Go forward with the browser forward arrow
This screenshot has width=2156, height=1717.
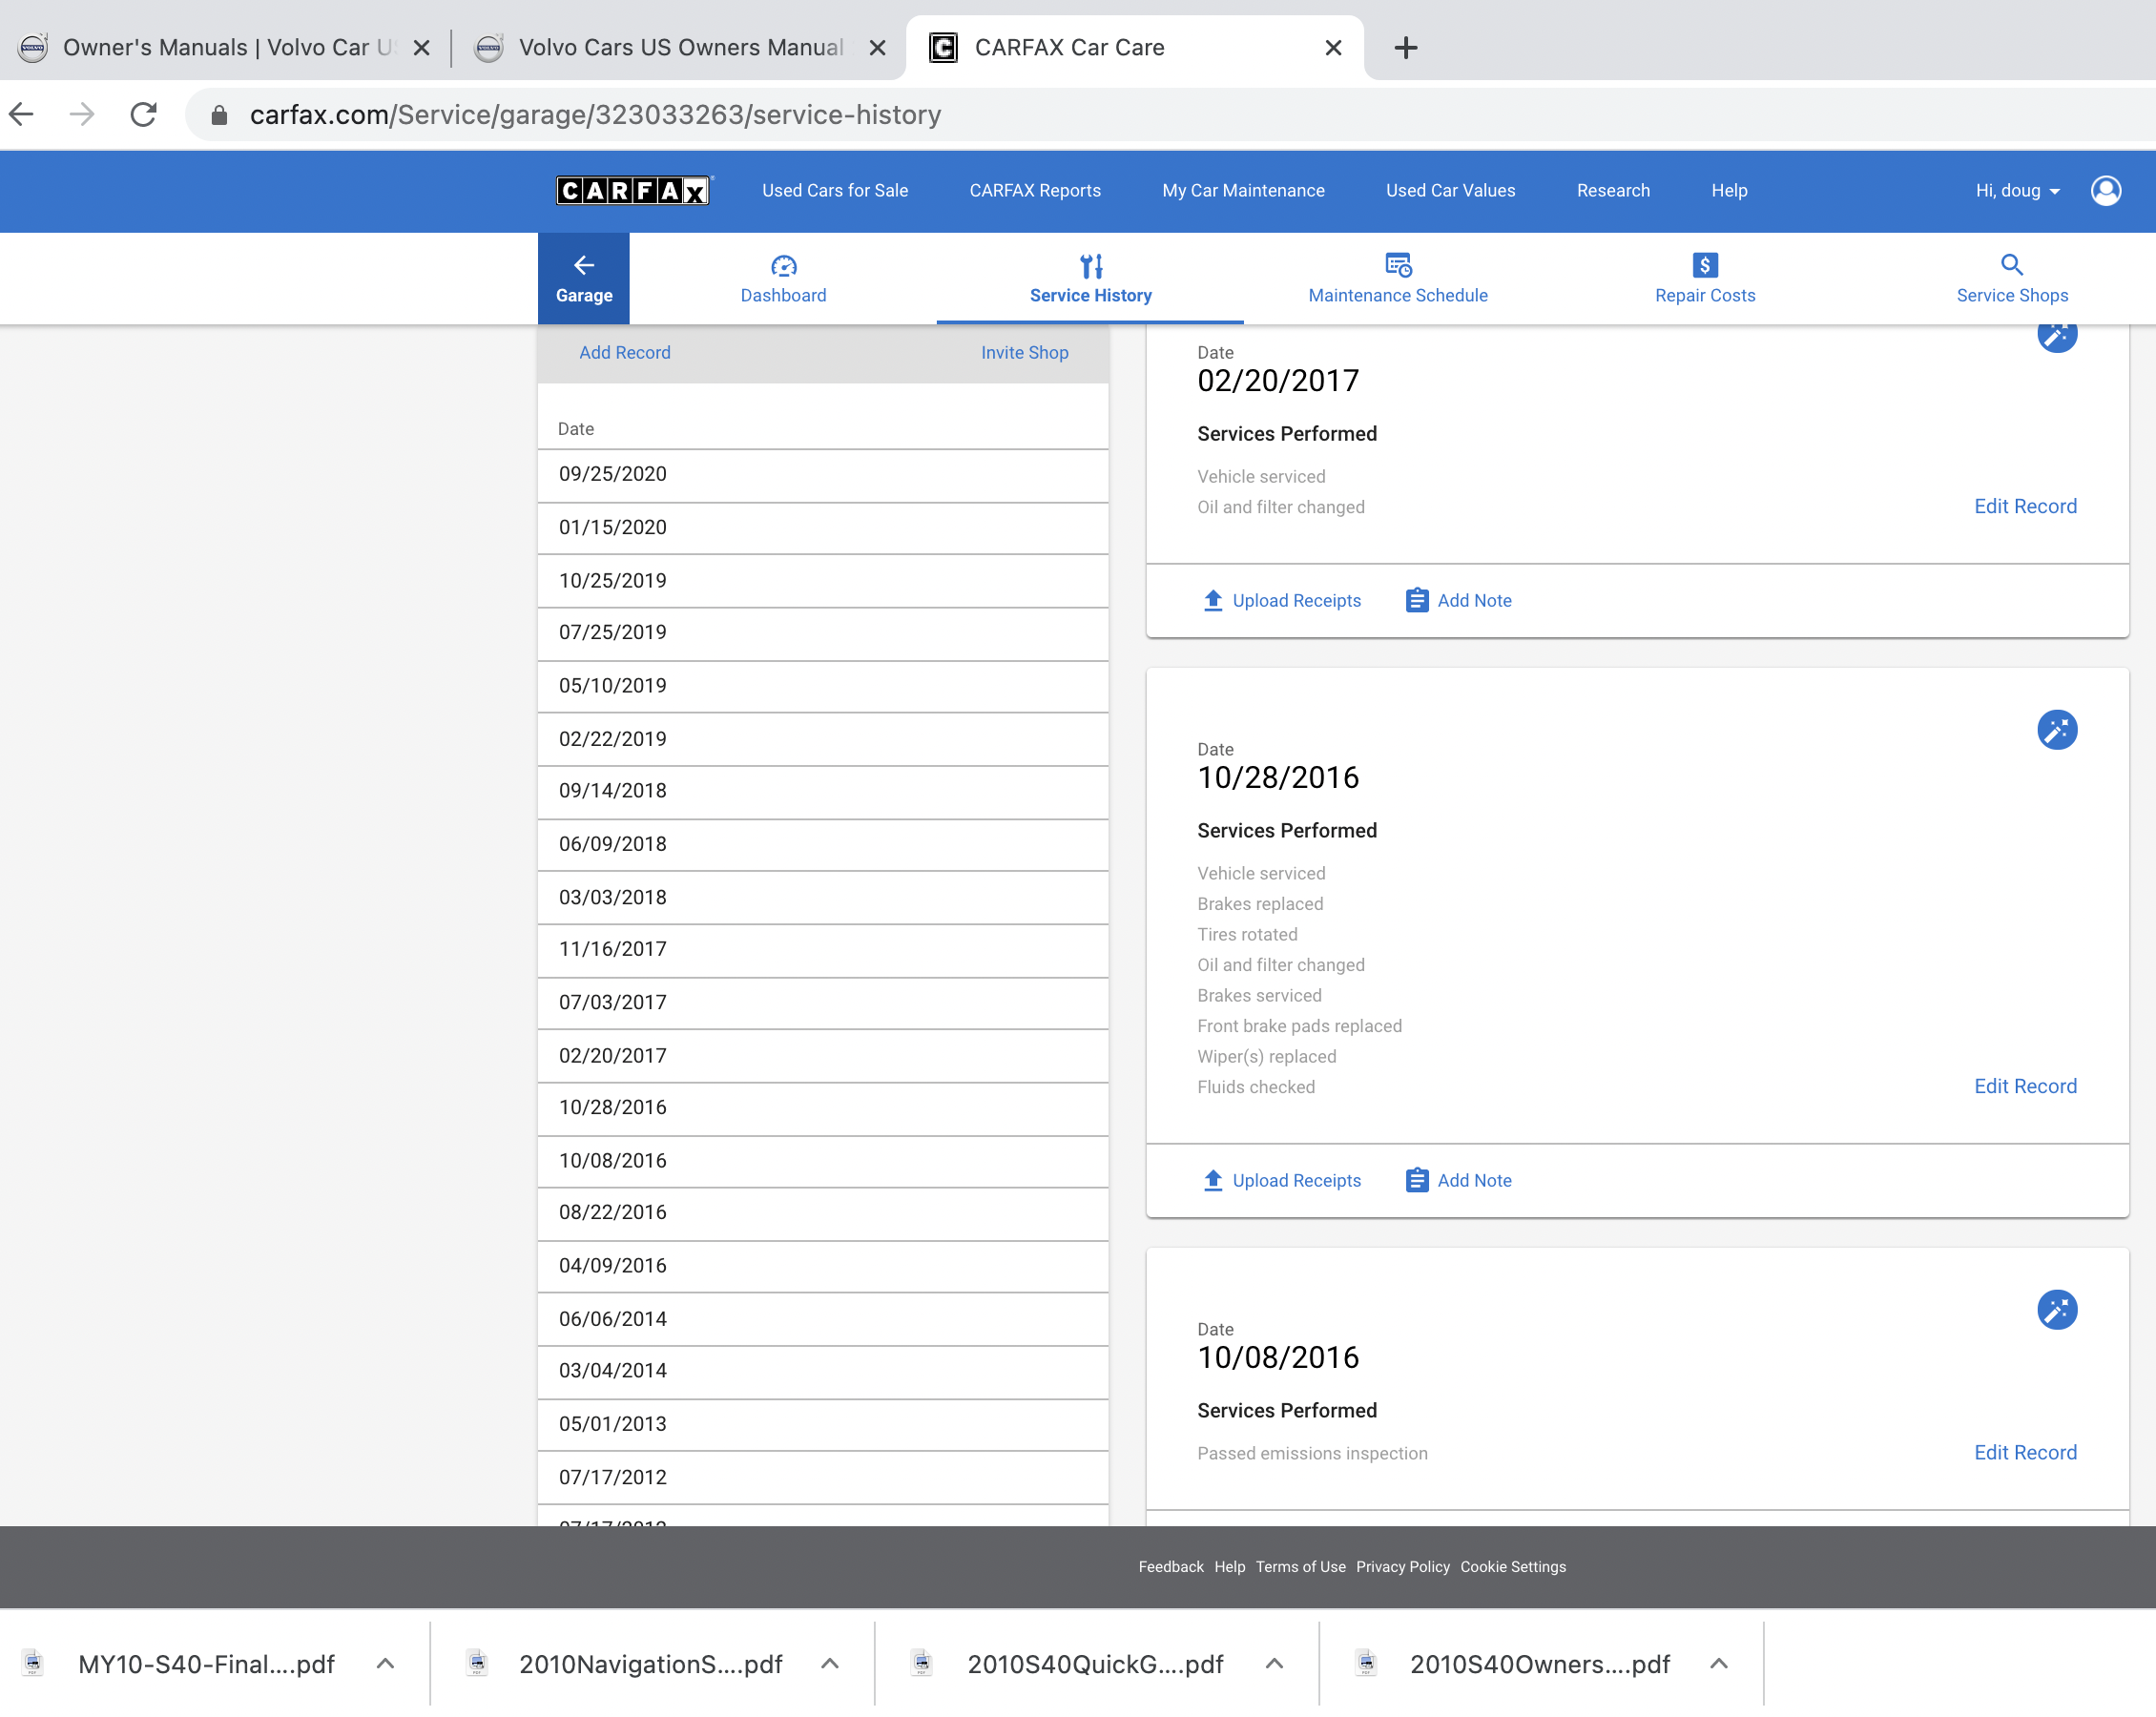(x=82, y=115)
